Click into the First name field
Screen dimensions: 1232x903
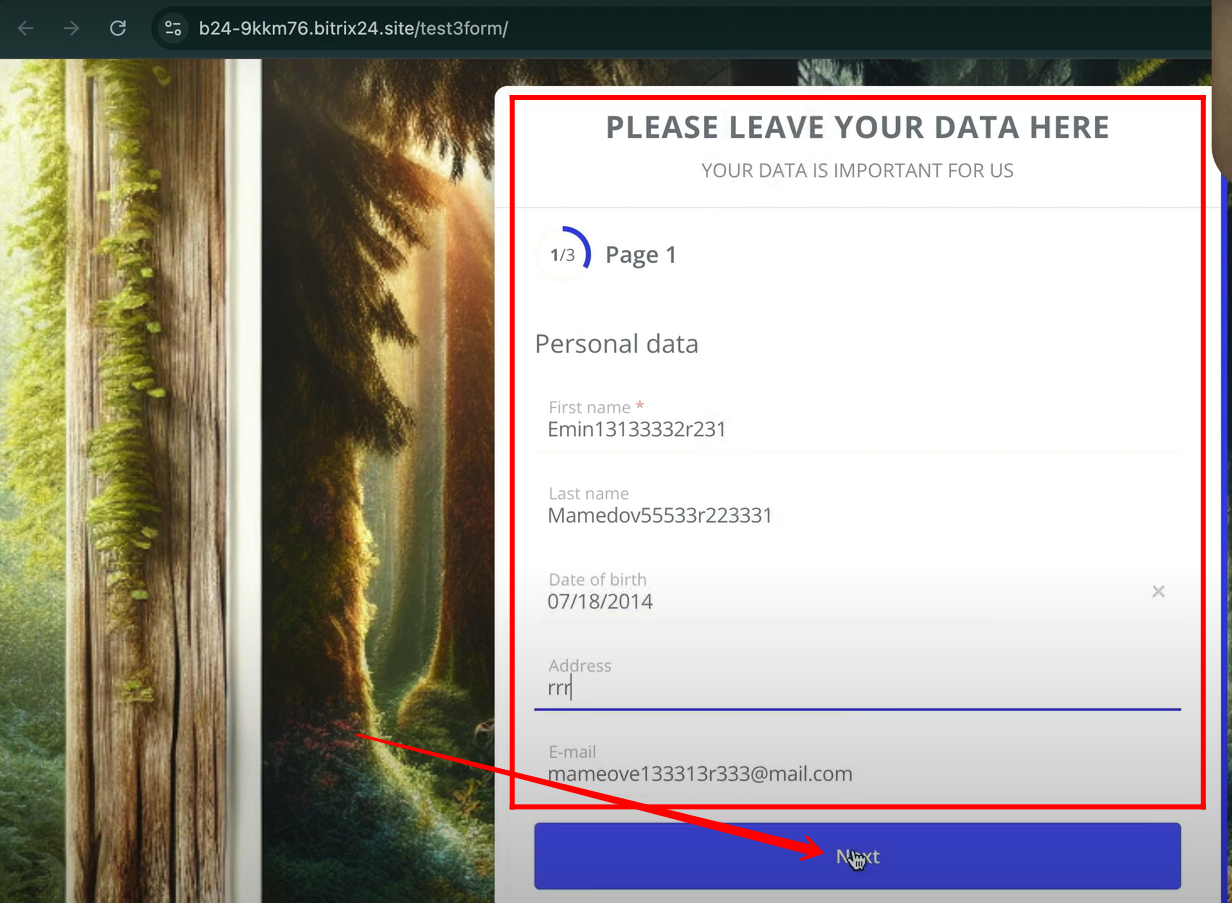click(x=858, y=420)
